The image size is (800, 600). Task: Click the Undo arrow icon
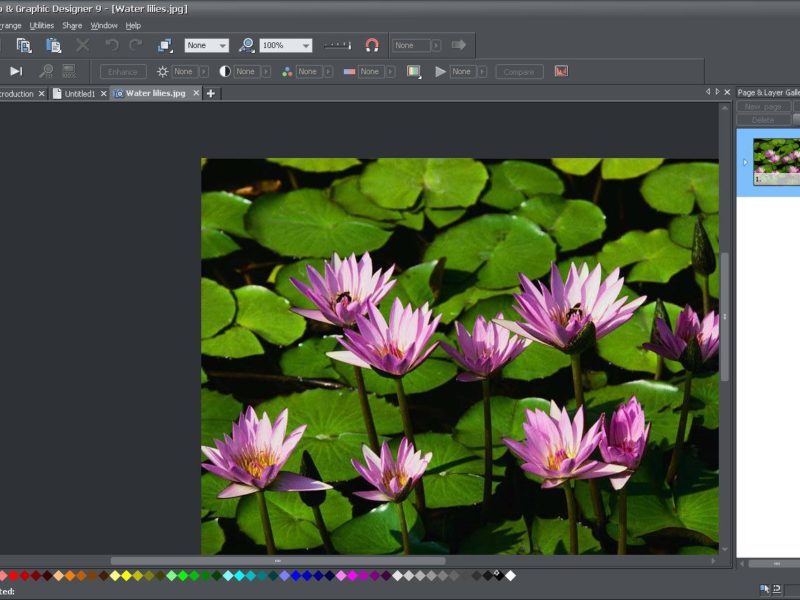(x=111, y=45)
